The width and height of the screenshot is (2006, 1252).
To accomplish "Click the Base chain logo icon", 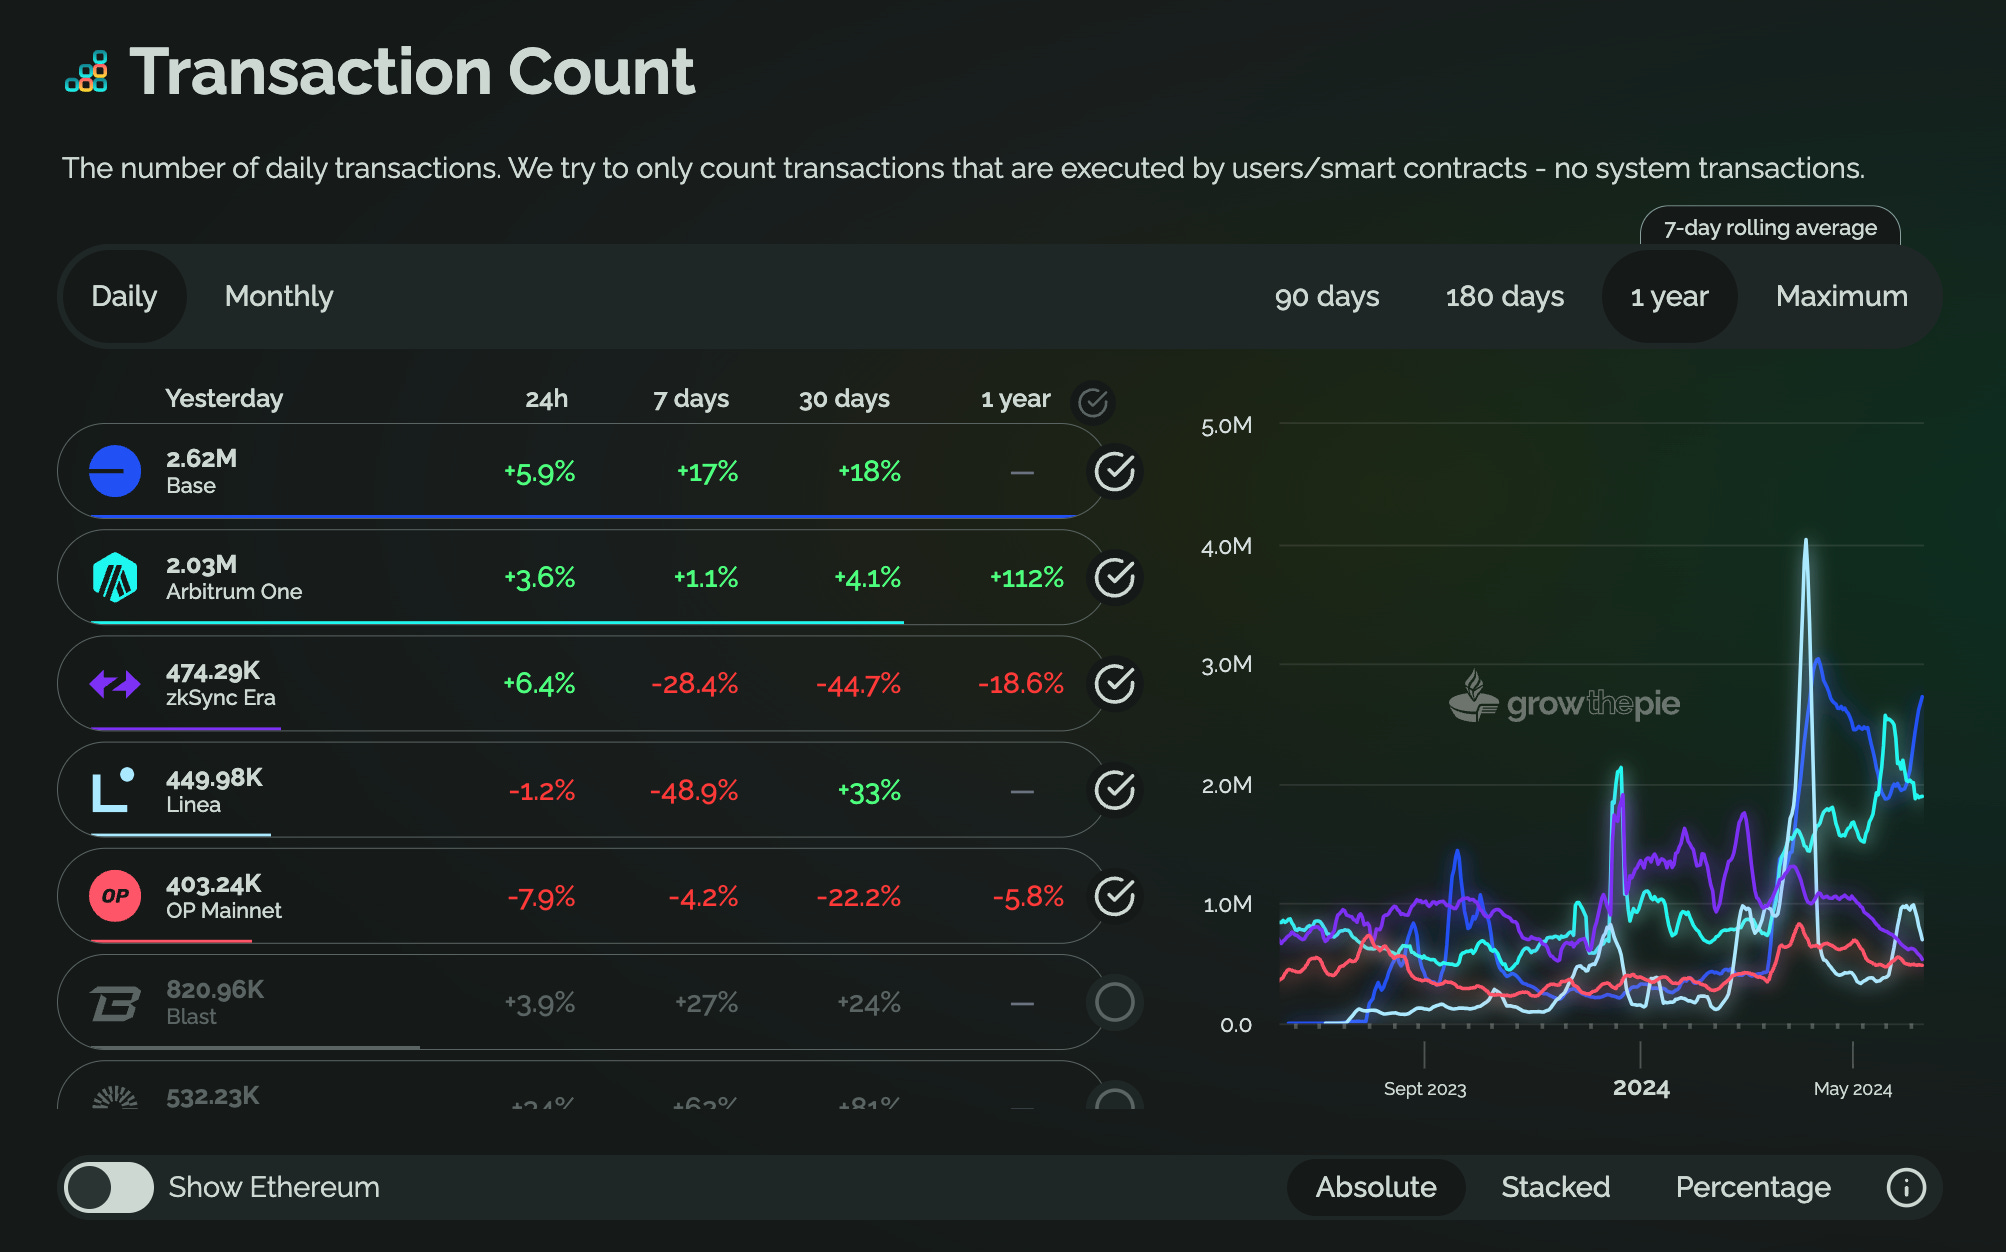I will tap(115, 471).
